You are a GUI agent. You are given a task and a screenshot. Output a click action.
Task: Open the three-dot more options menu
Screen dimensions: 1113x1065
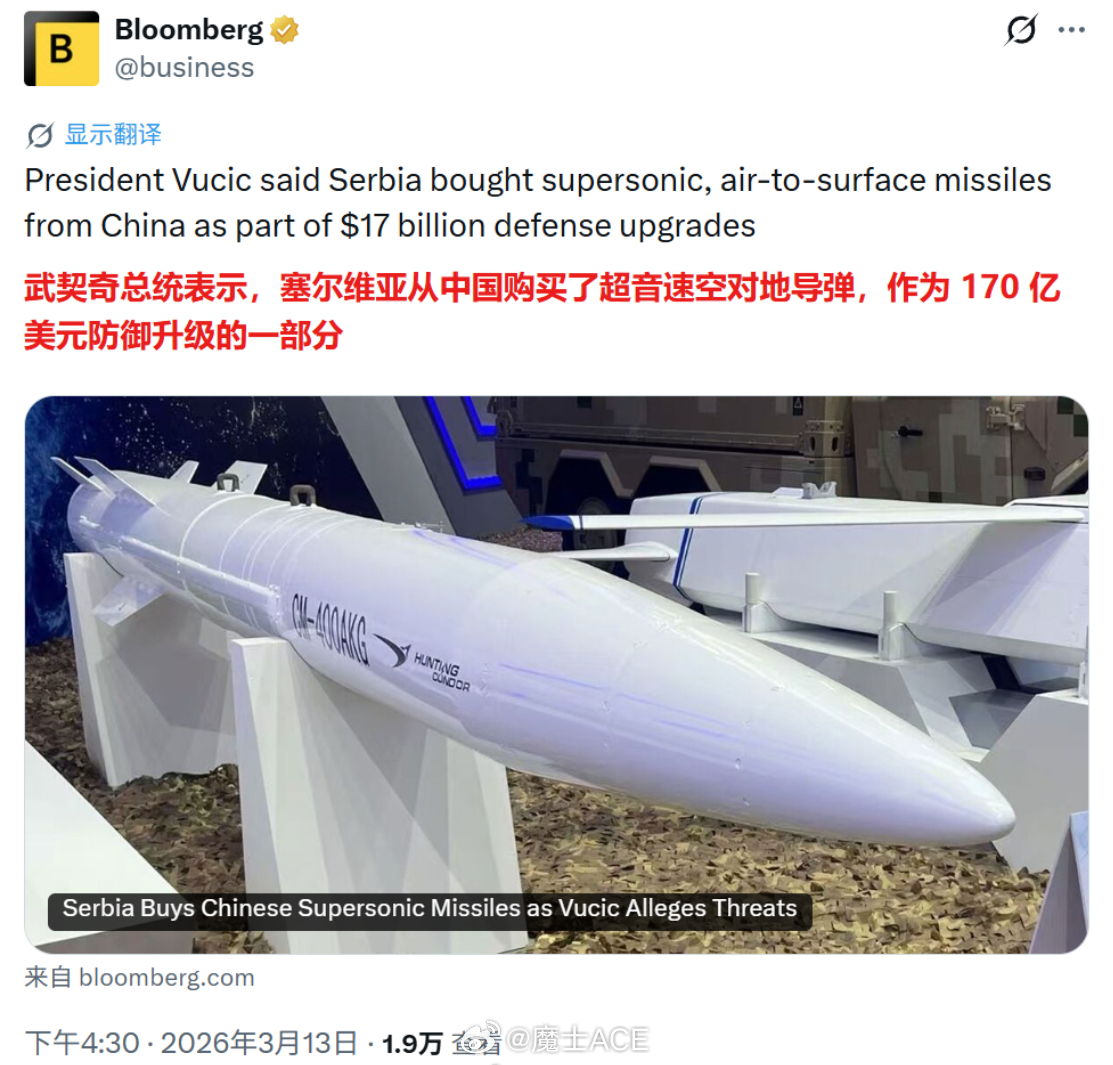point(1071,30)
